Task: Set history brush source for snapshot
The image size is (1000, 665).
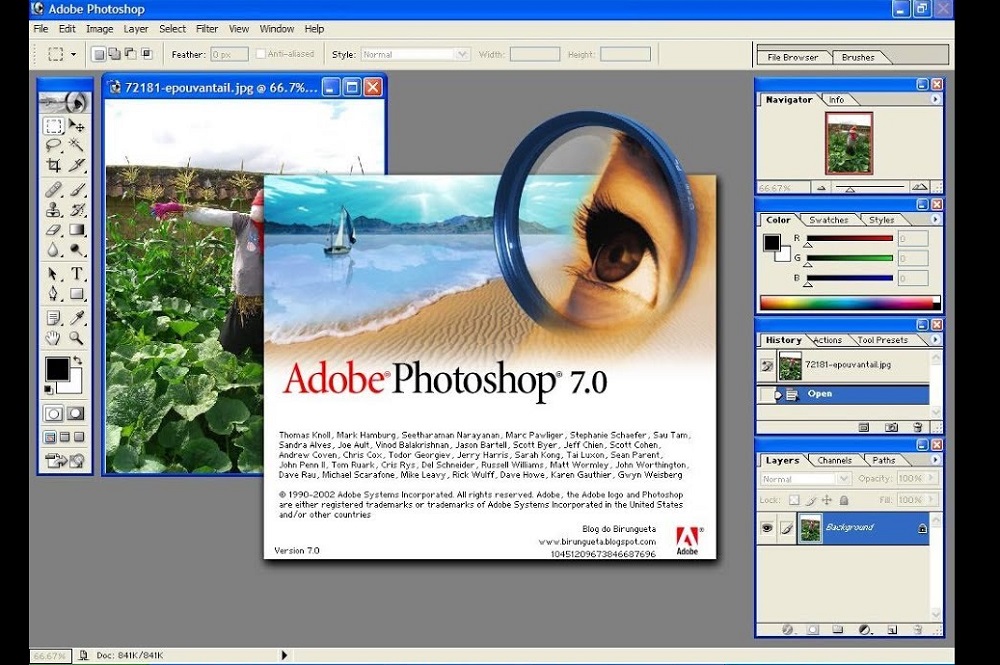Action: (767, 366)
